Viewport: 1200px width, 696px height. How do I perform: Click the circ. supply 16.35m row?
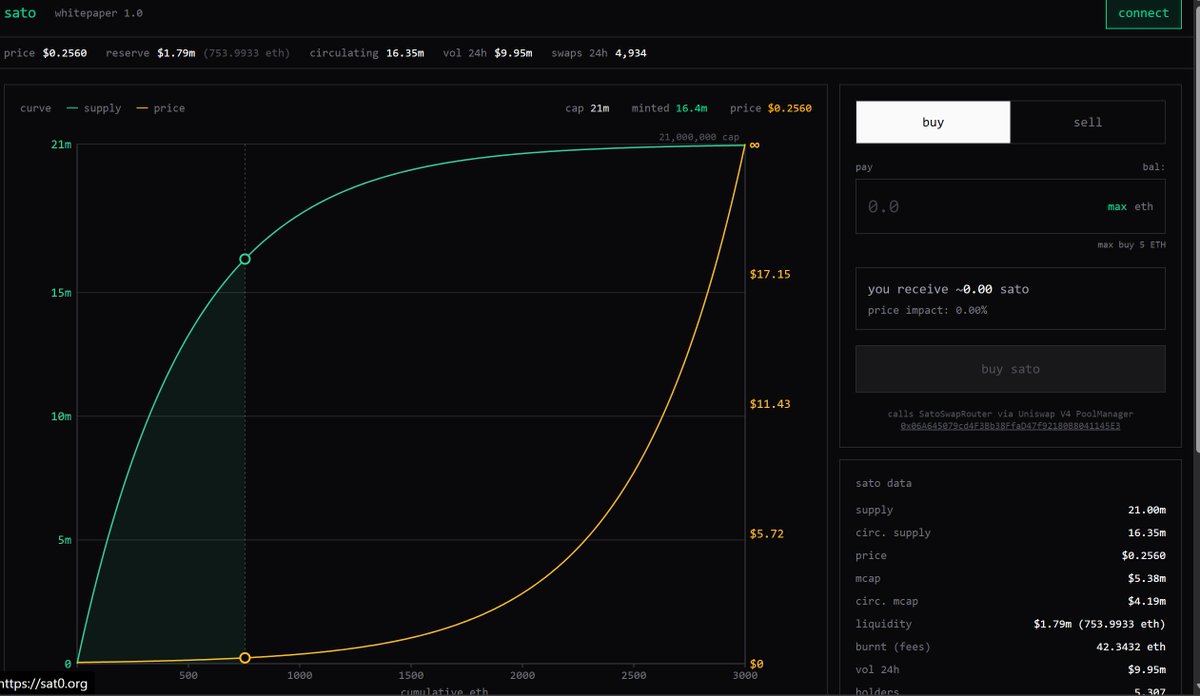[x=1010, y=533]
